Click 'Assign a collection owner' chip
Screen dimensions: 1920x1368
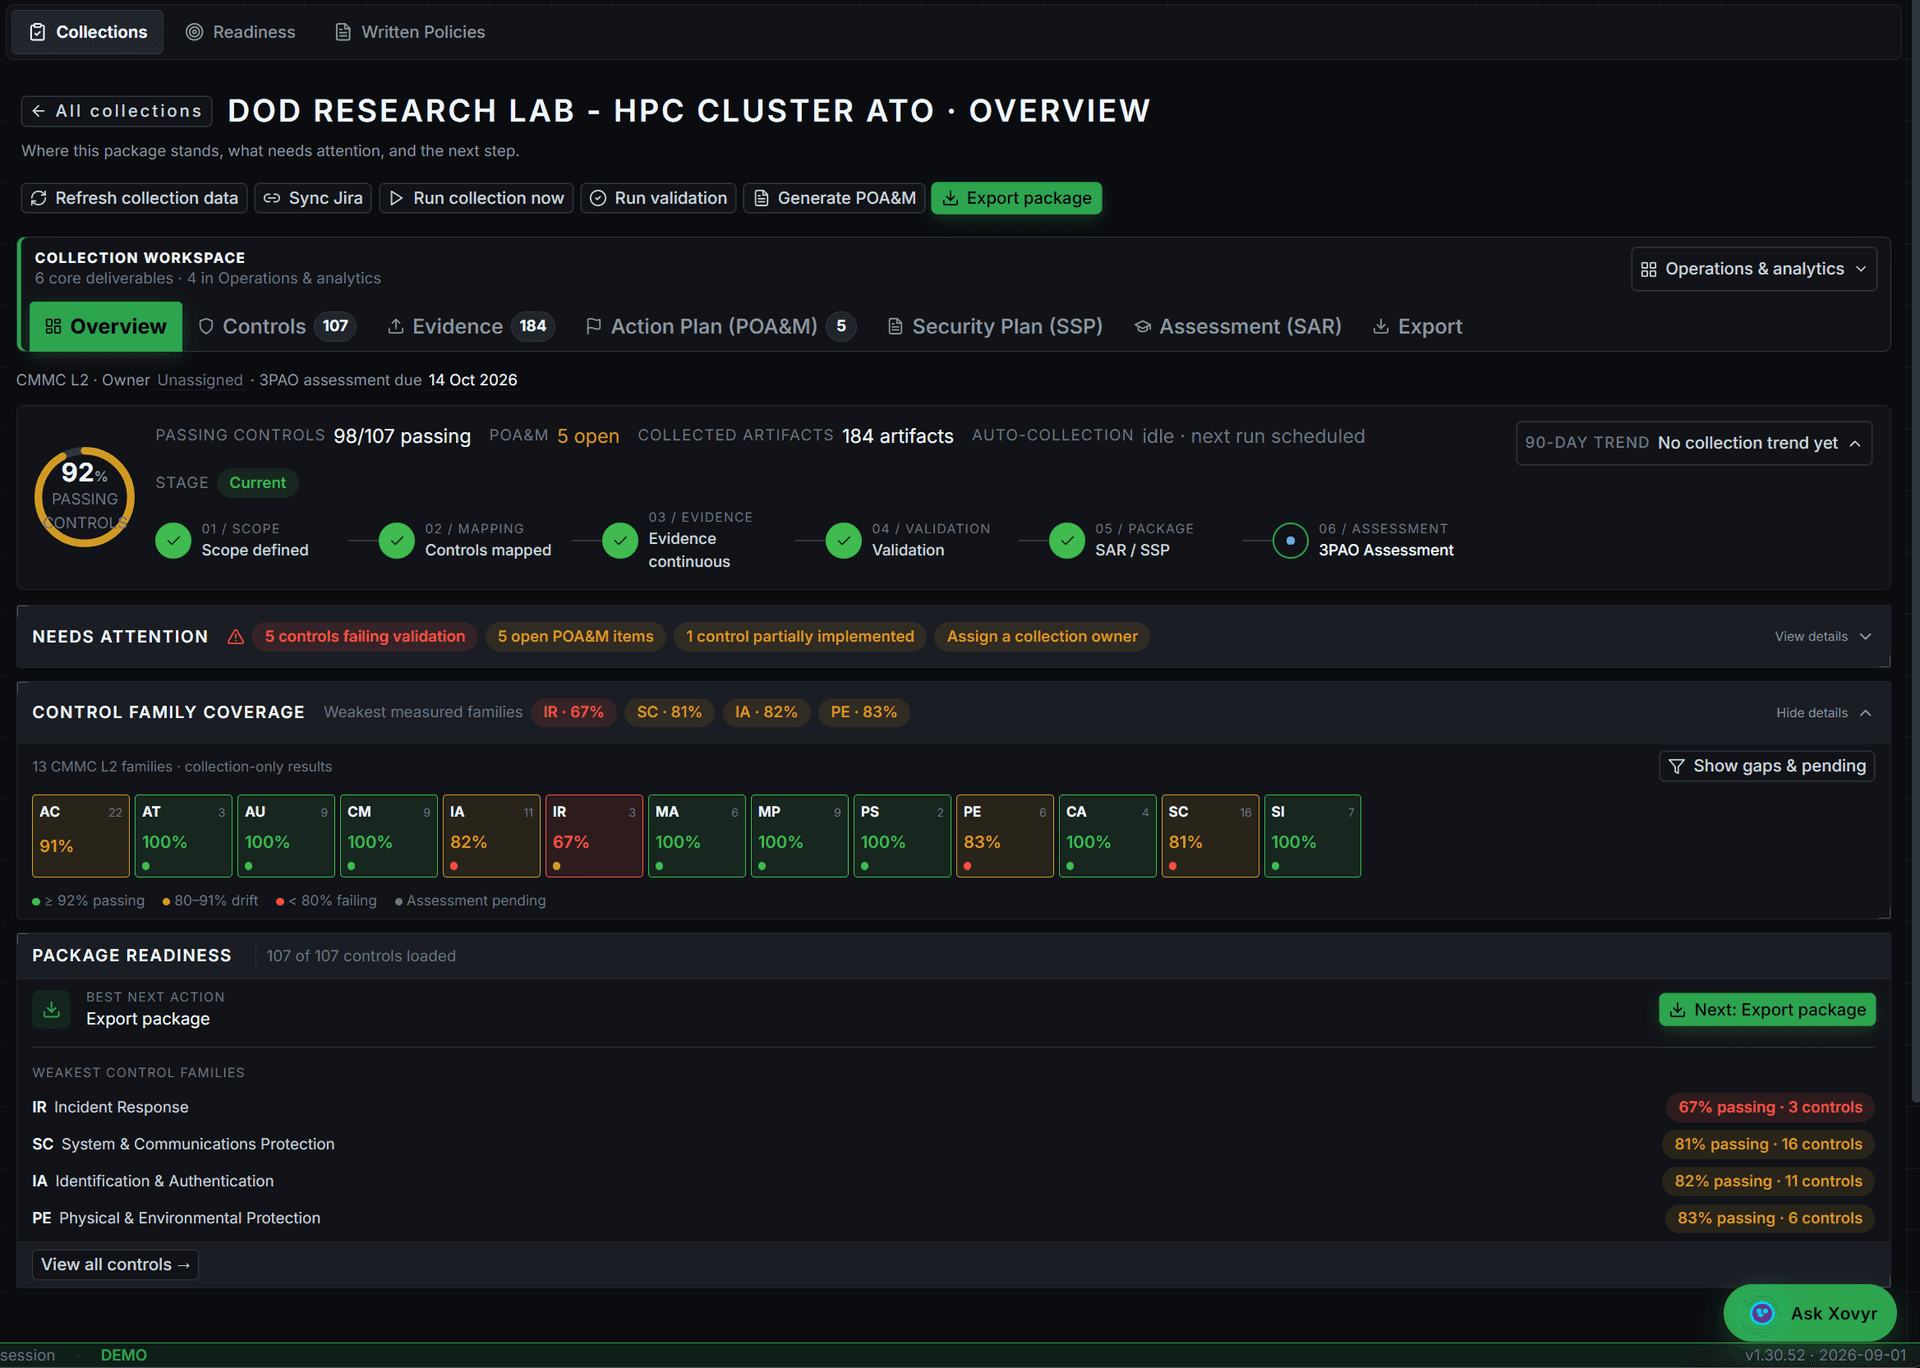click(x=1042, y=636)
